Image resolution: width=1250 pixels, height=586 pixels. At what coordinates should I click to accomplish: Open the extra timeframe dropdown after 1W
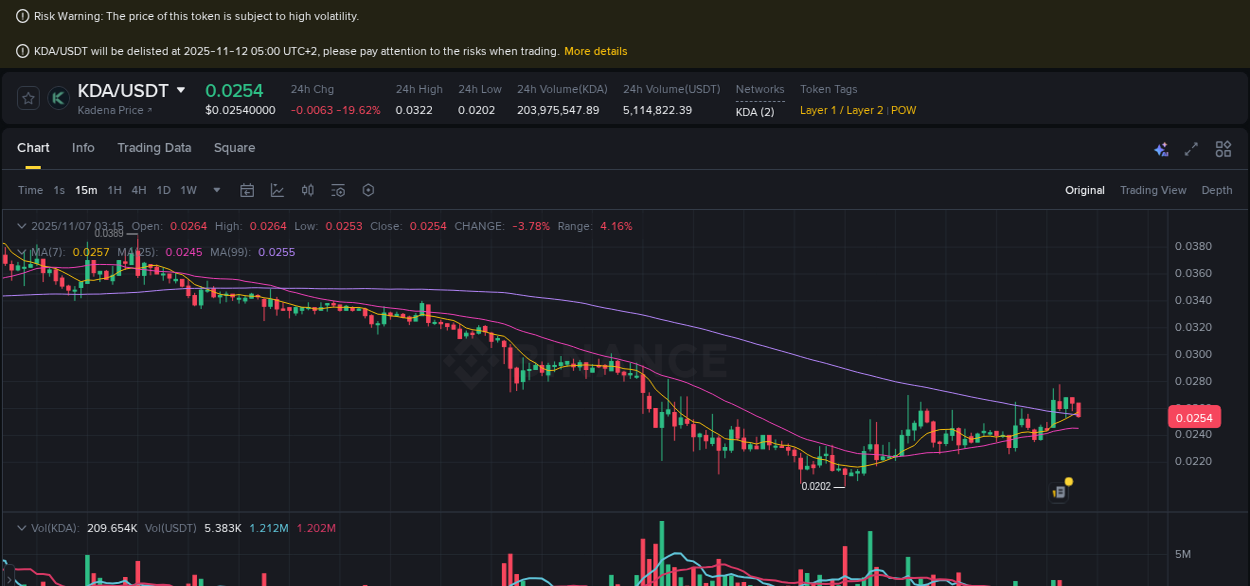pos(215,190)
